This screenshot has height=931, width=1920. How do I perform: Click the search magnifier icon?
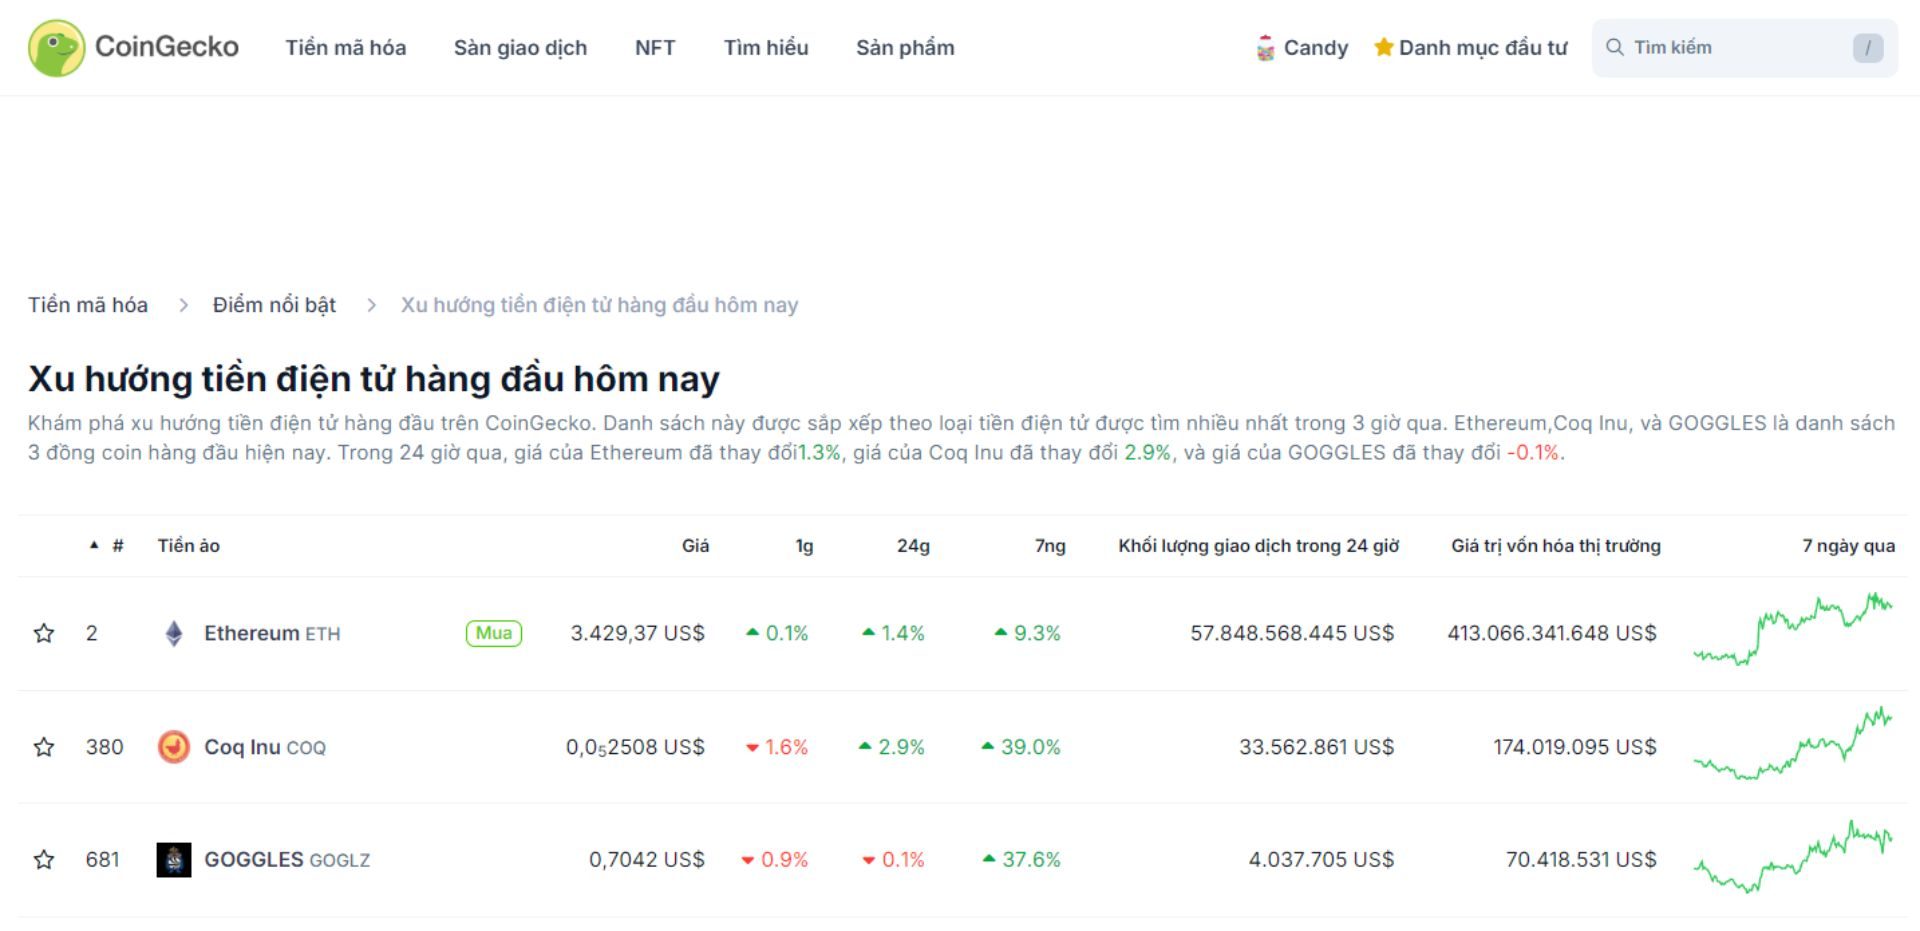click(x=1615, y=46)
